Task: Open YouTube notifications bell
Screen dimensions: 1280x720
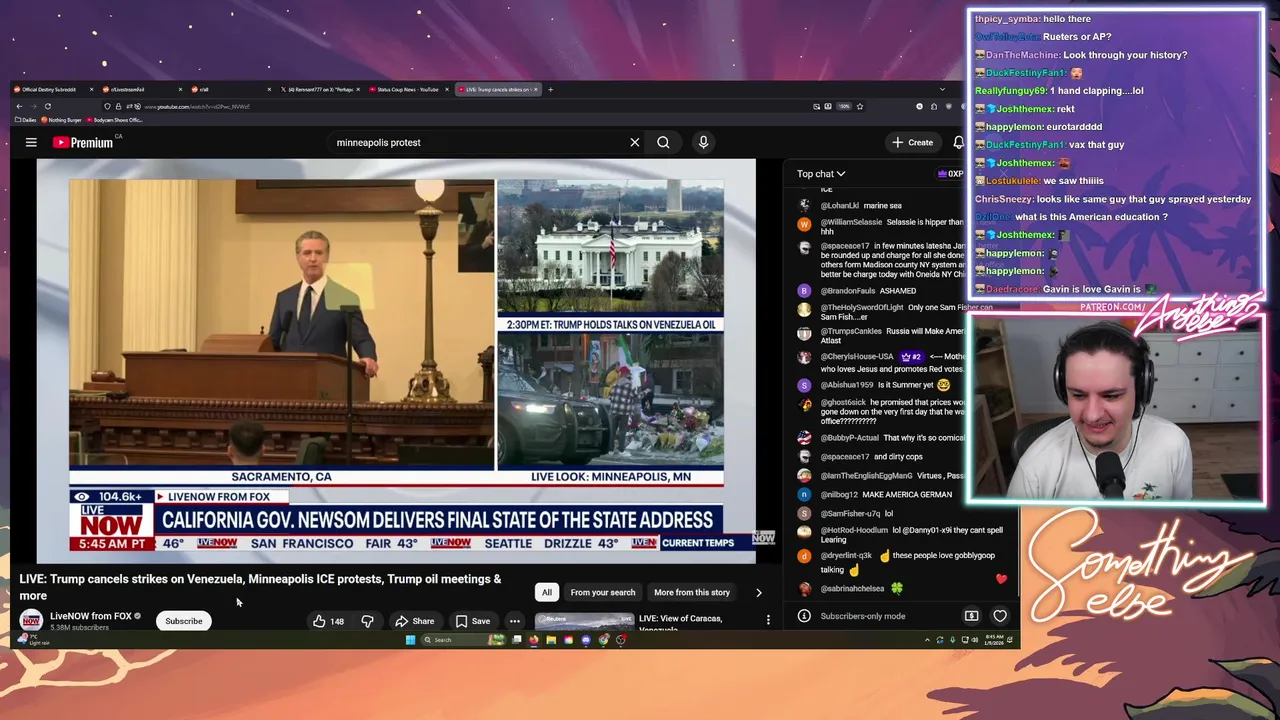Action: 958,142
